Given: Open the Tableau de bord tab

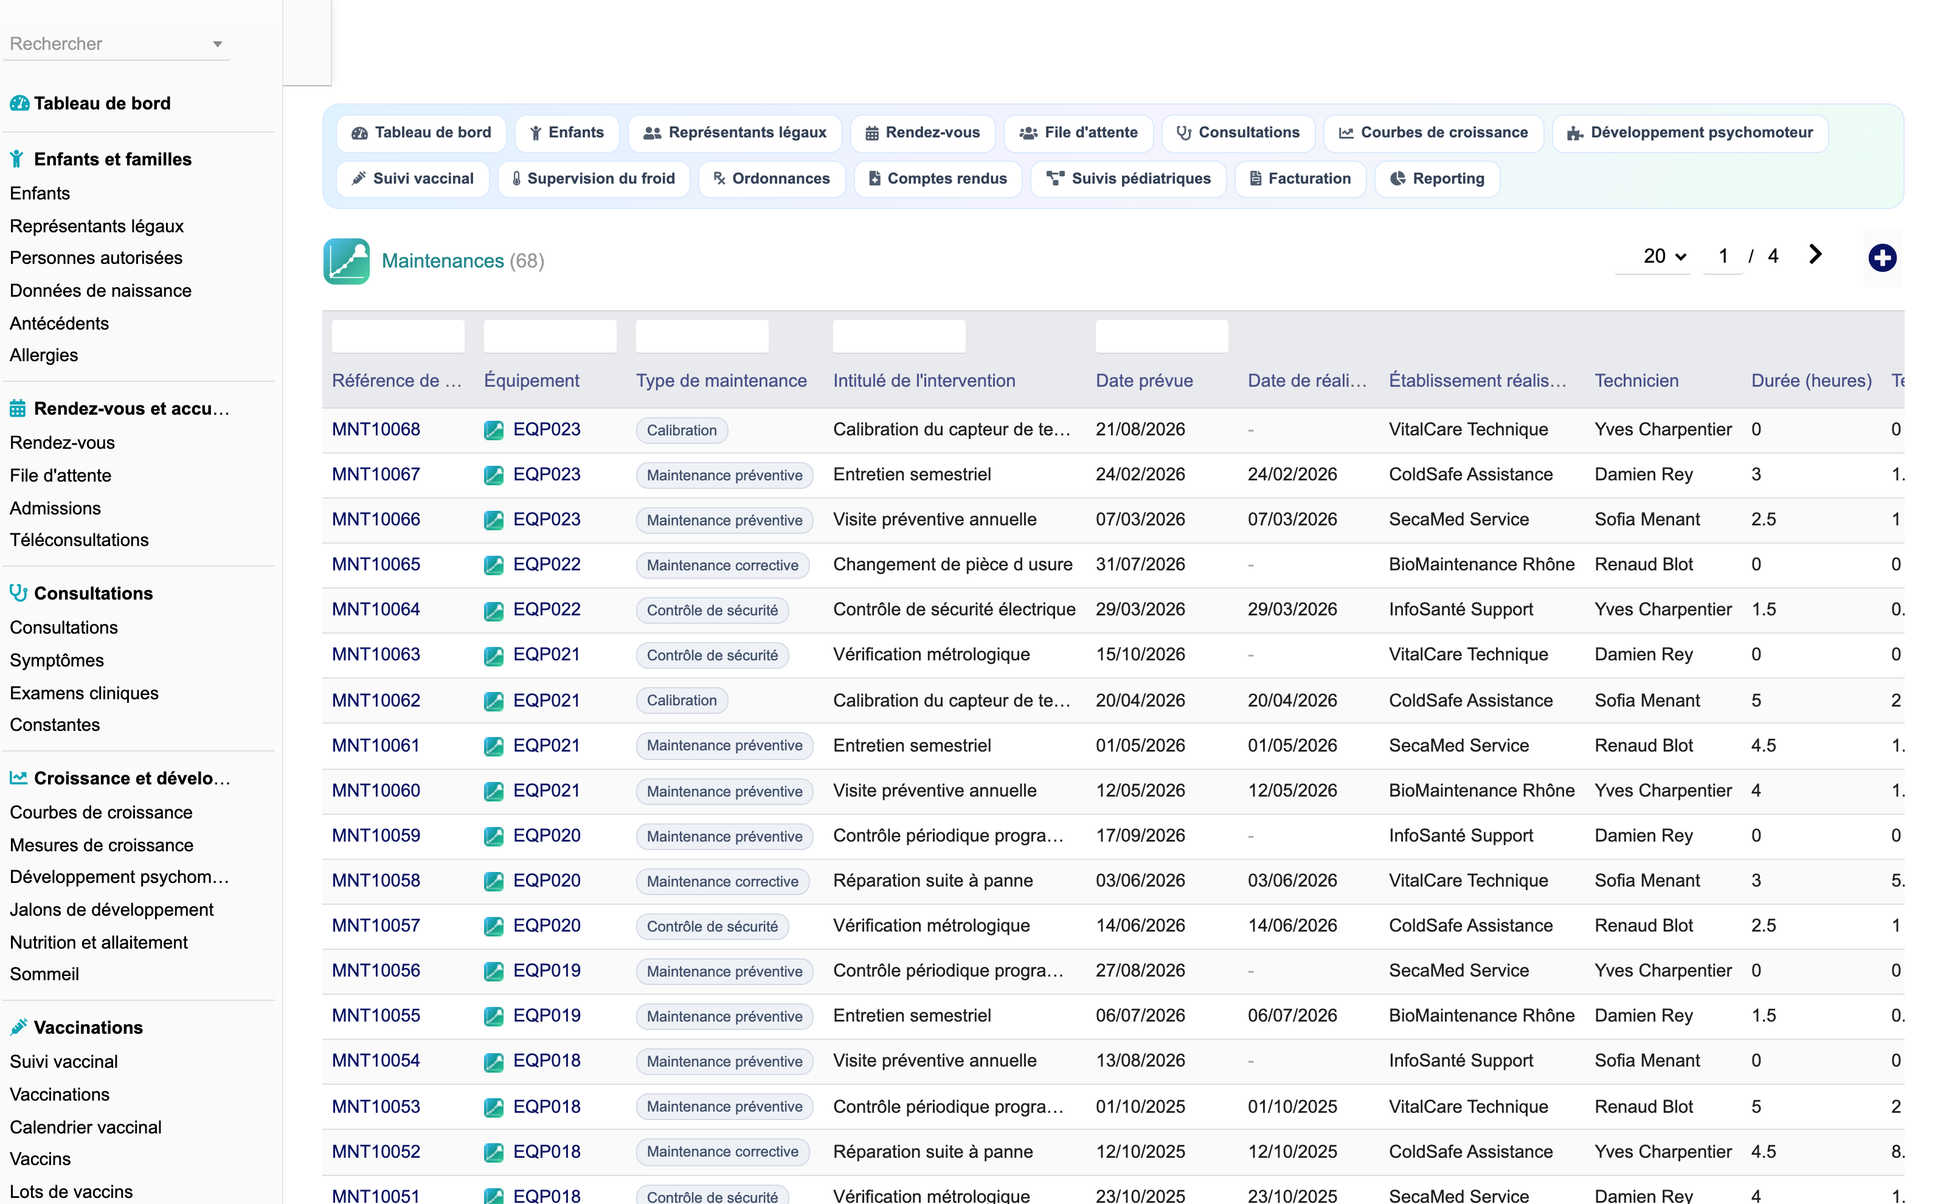Looking at the screenshot, I should coord(421,133).
